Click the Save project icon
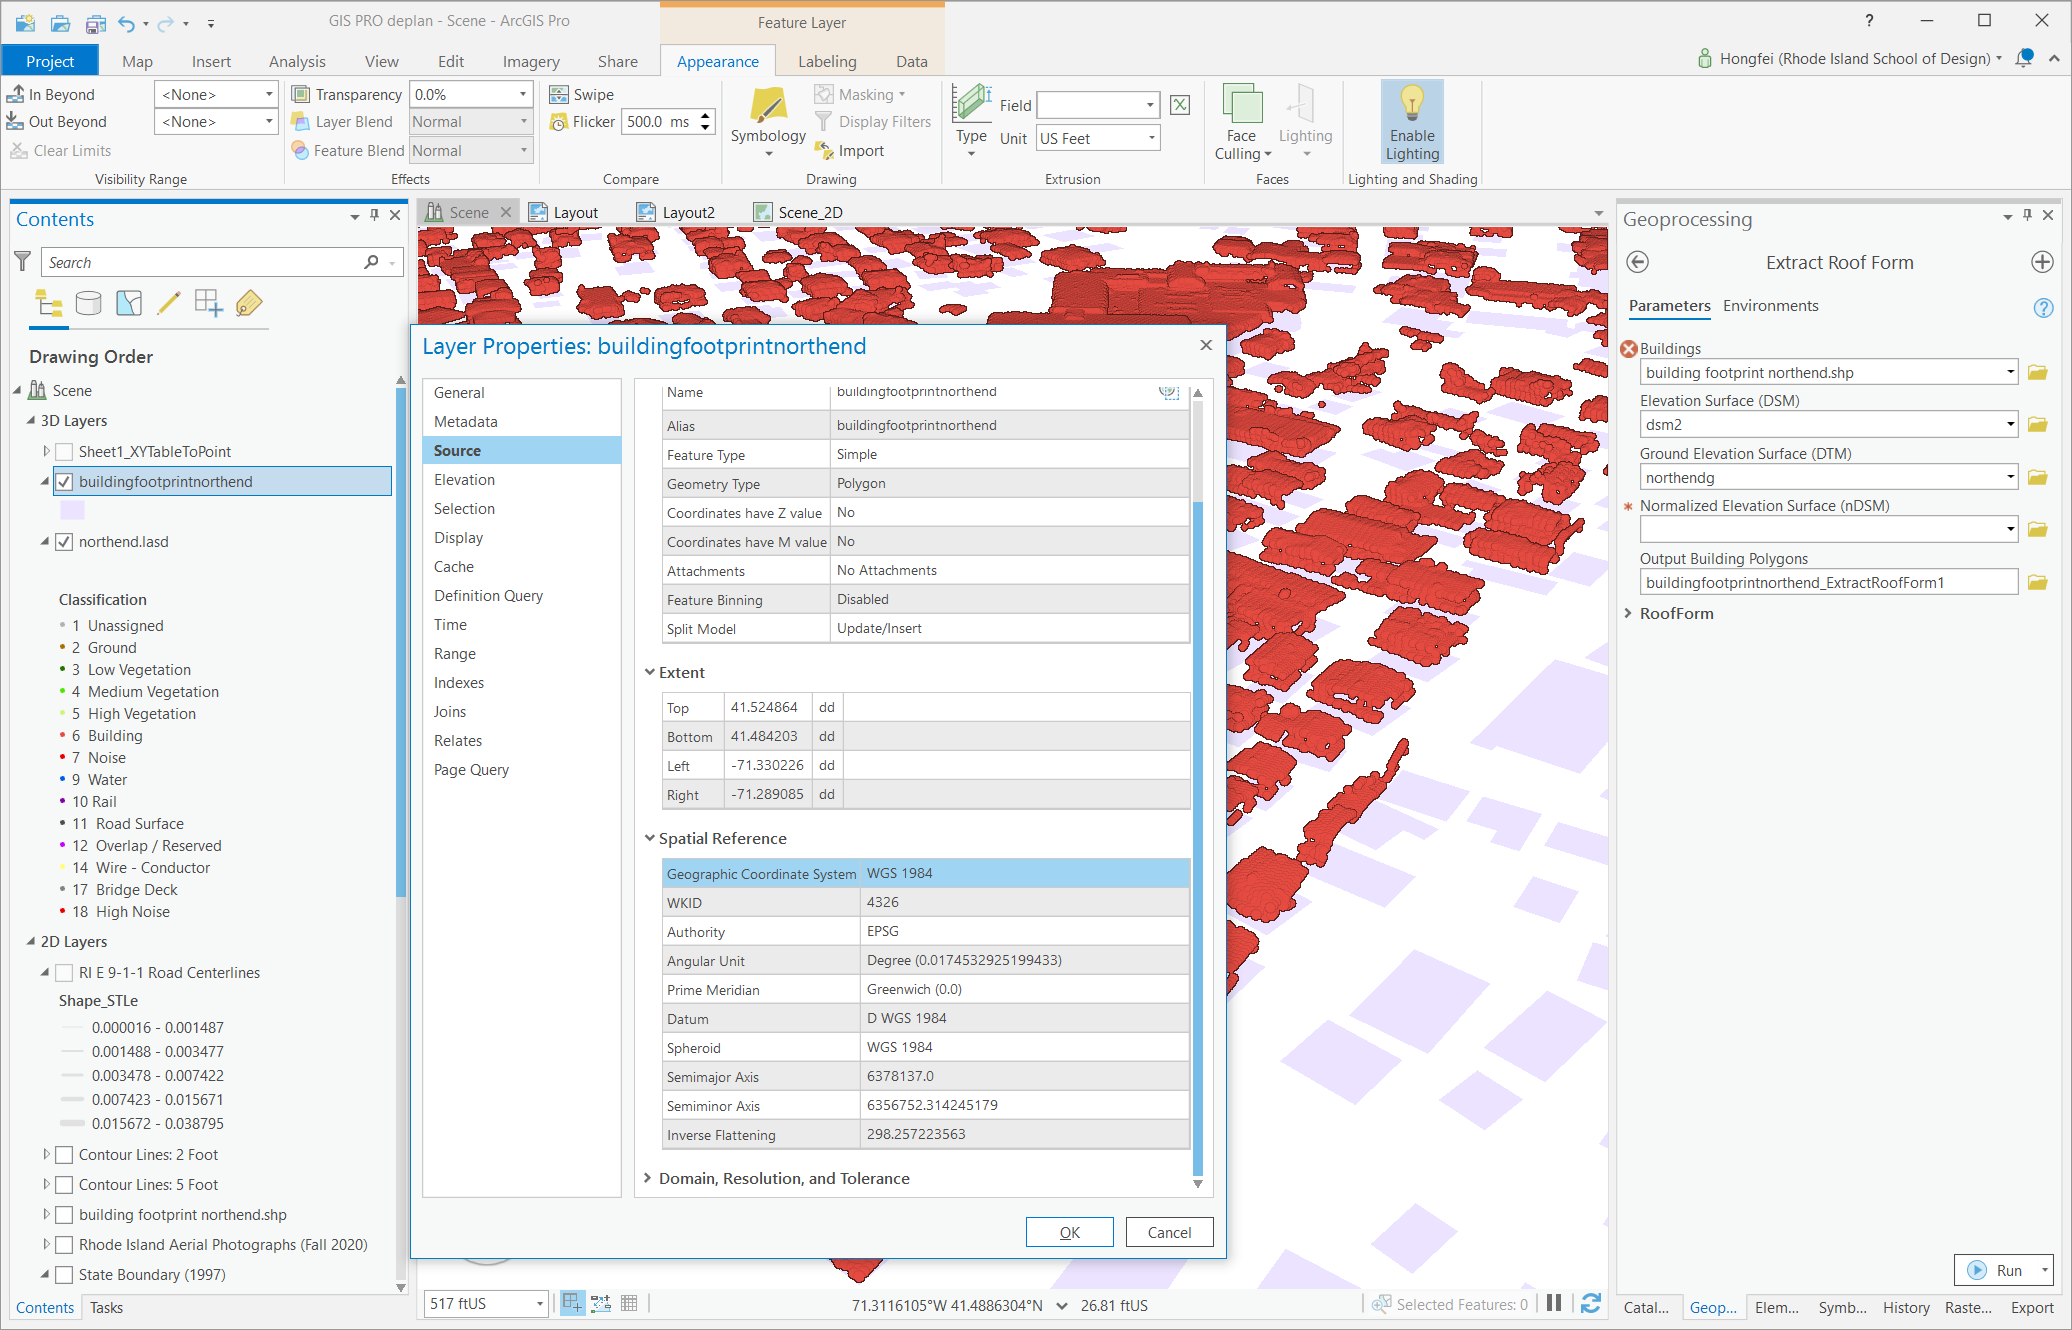2072x1330 pixels. (x=96, y=22)
